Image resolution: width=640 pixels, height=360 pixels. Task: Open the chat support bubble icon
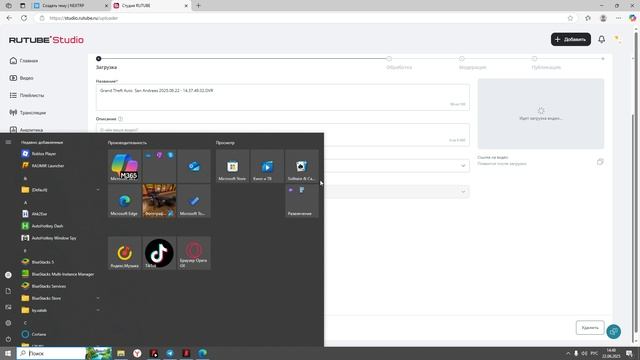coord(613,331)
